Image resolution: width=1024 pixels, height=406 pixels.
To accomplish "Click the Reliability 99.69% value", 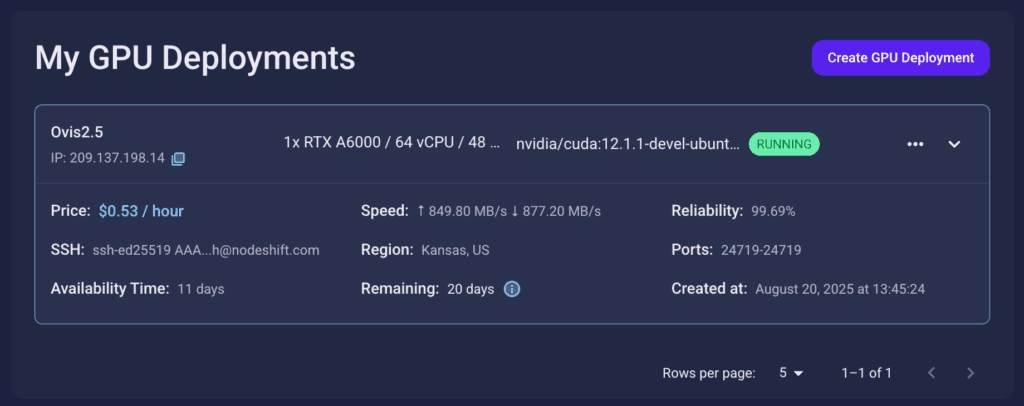I will (773, 211).
